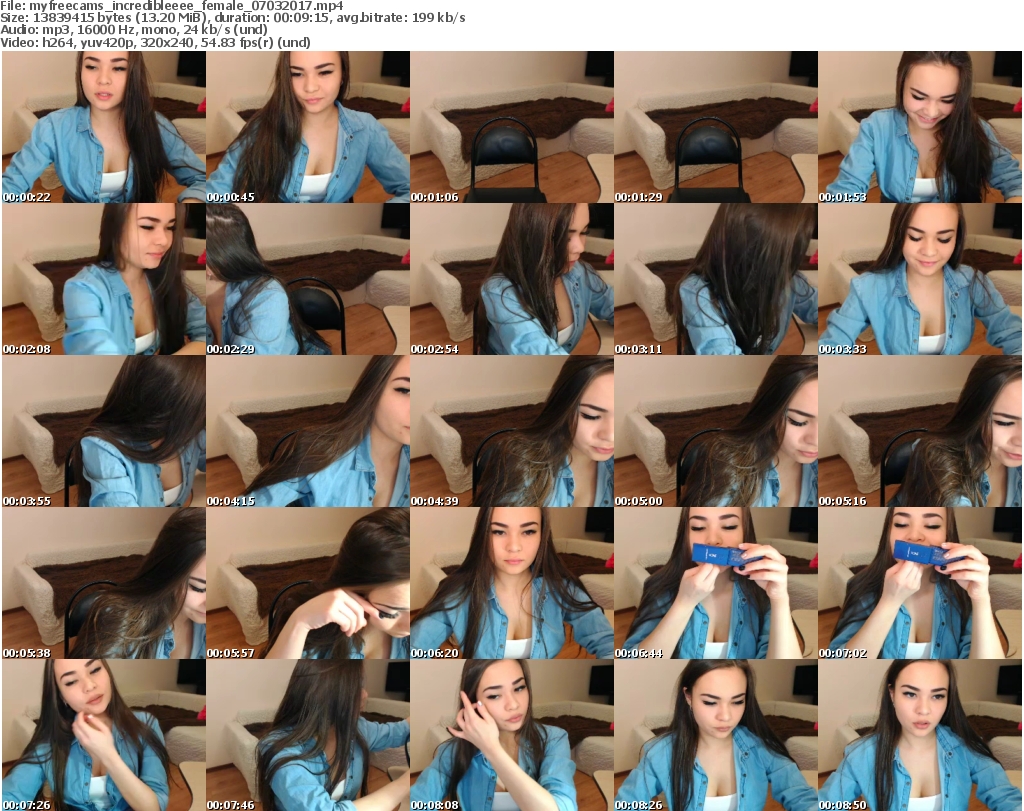The width and height of the screenshot is (1024, 811).
Task: Click the frame stamped 00:02:29
Action: pos(308,279)
